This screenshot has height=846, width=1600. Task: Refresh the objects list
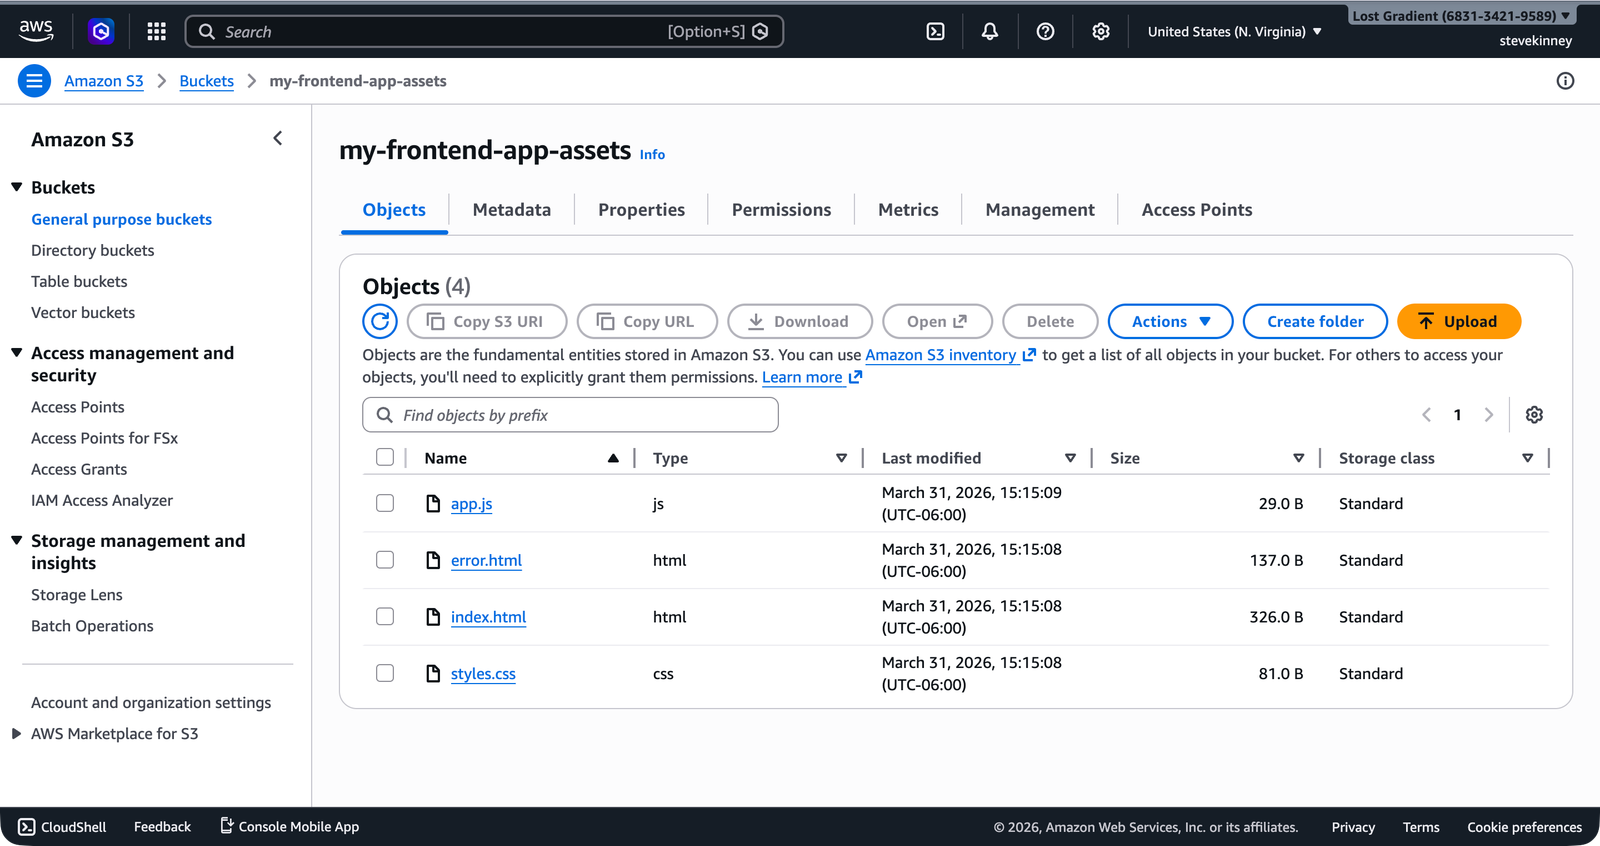tap(380, 321)
